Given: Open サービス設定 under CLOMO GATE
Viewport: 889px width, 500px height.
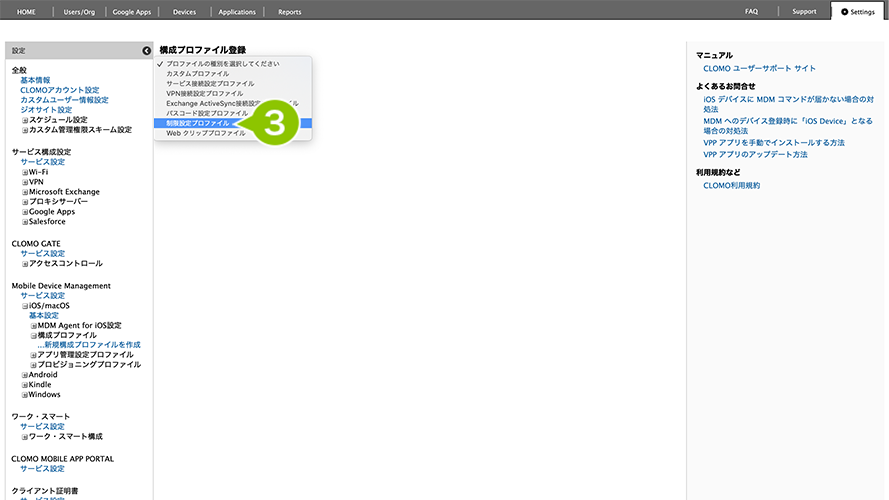Looking at the screenshot, I should (x=43, y=253).
